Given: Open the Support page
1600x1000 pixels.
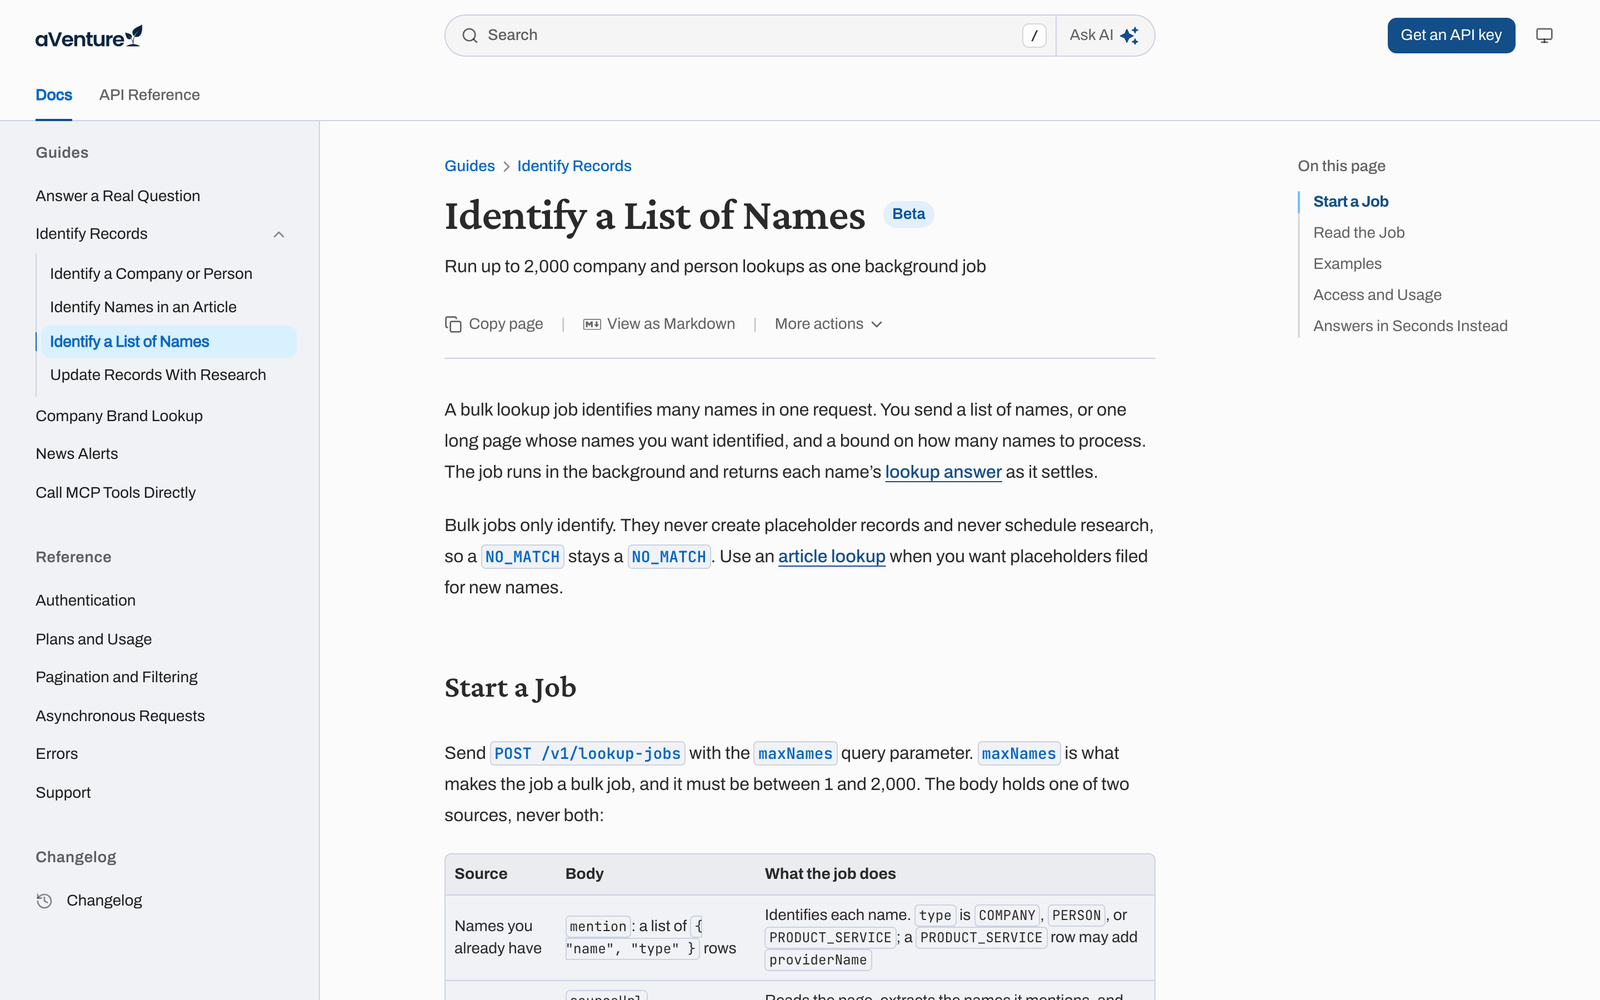Looking at the screenshot, I should pyautogui.click(x=63, y=793).
